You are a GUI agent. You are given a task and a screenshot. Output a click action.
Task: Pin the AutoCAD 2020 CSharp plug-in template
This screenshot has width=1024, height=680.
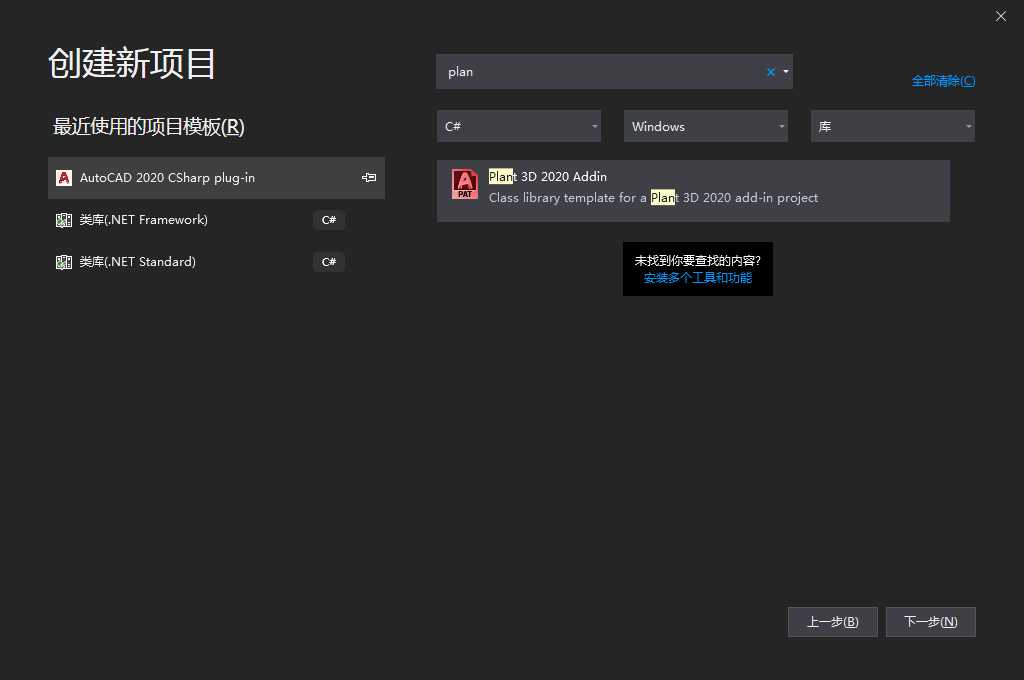point(369,178)
